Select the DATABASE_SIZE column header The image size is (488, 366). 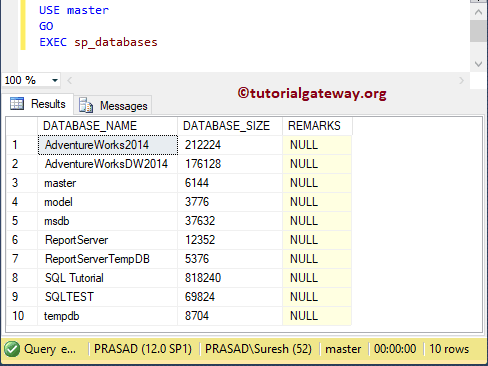230,126
